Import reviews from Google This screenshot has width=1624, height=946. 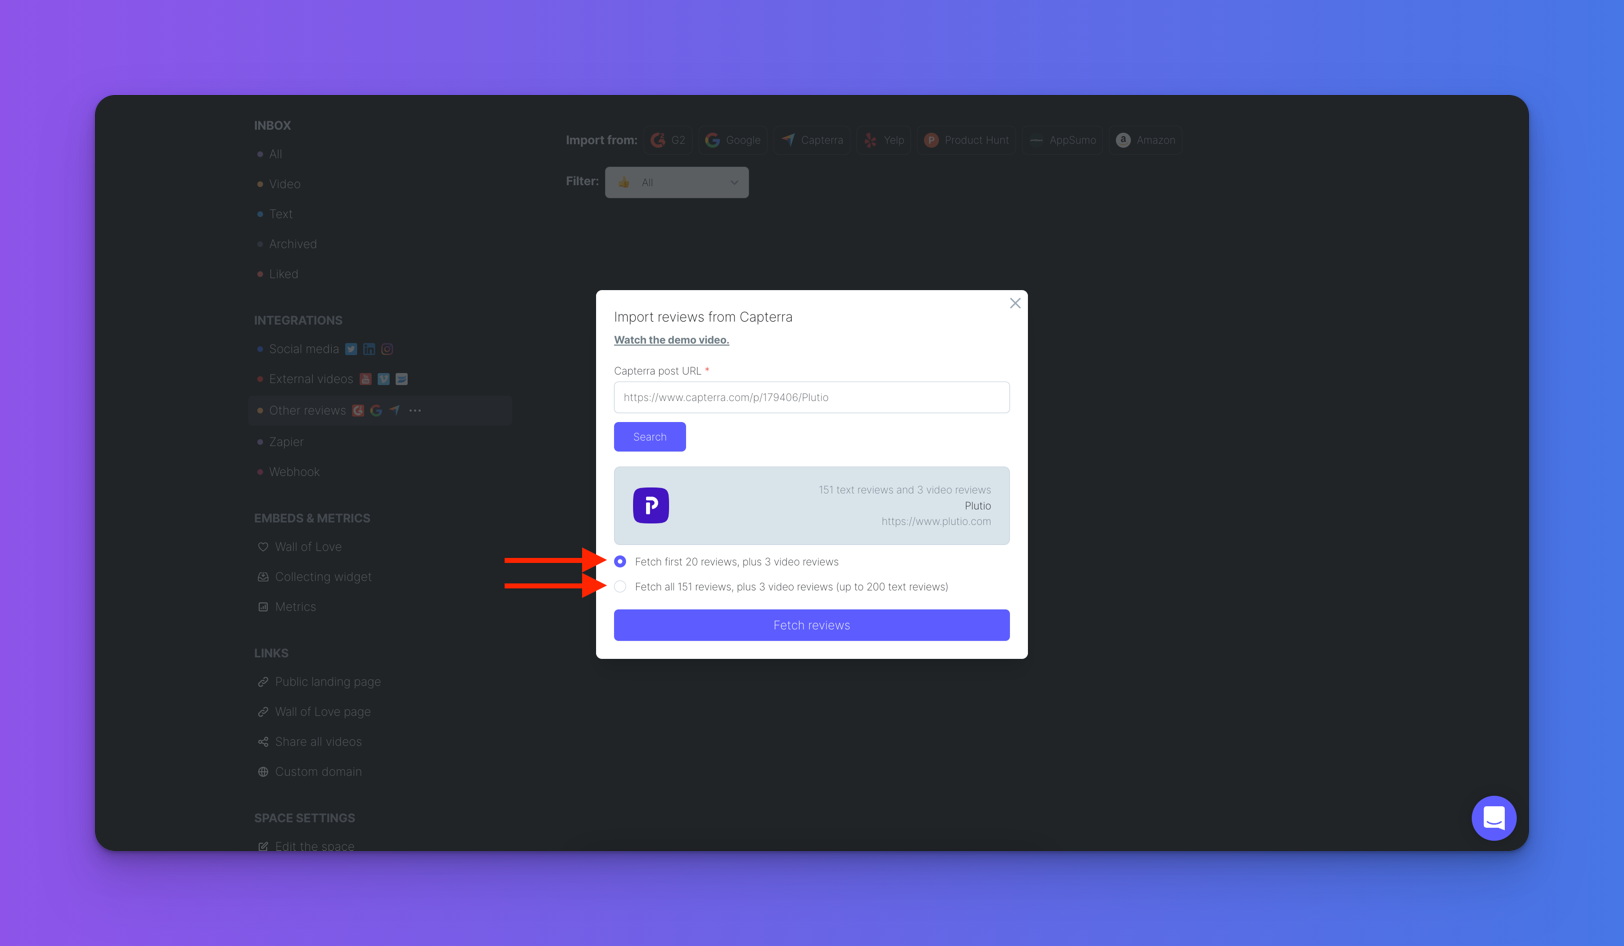coord(733,140)
